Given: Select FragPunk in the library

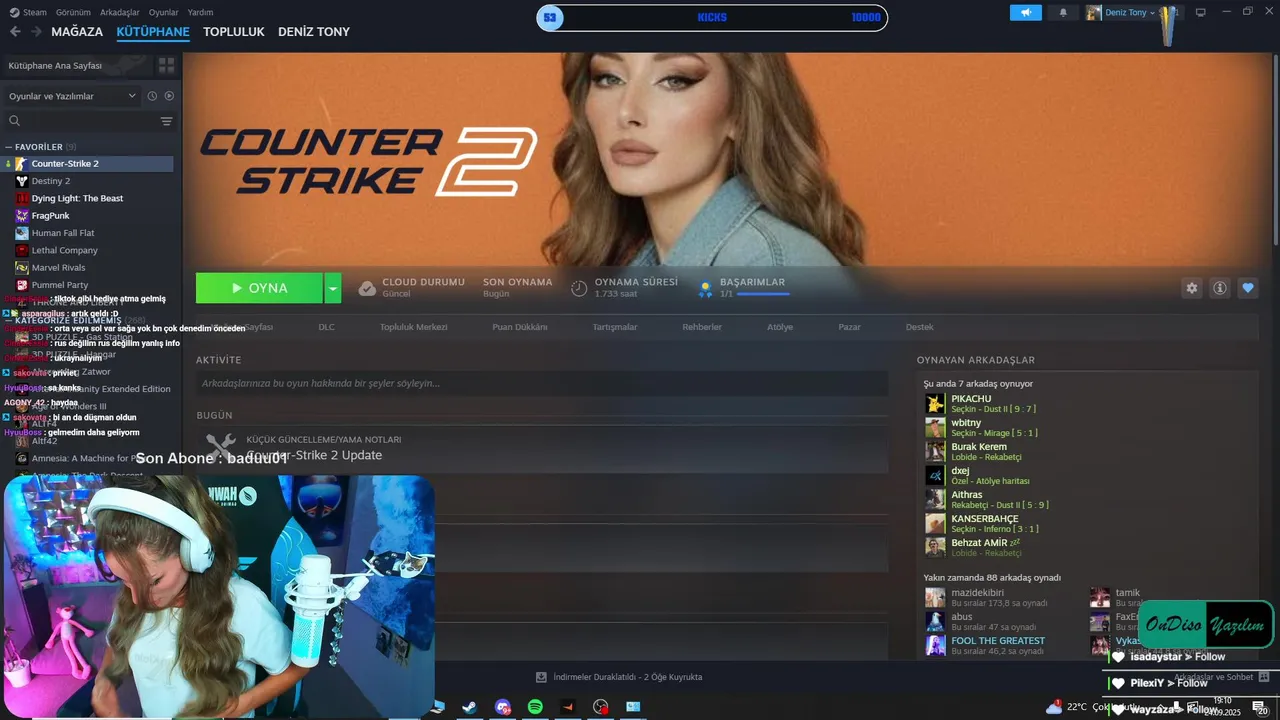Looking at the screenshot, I should 50,215.
